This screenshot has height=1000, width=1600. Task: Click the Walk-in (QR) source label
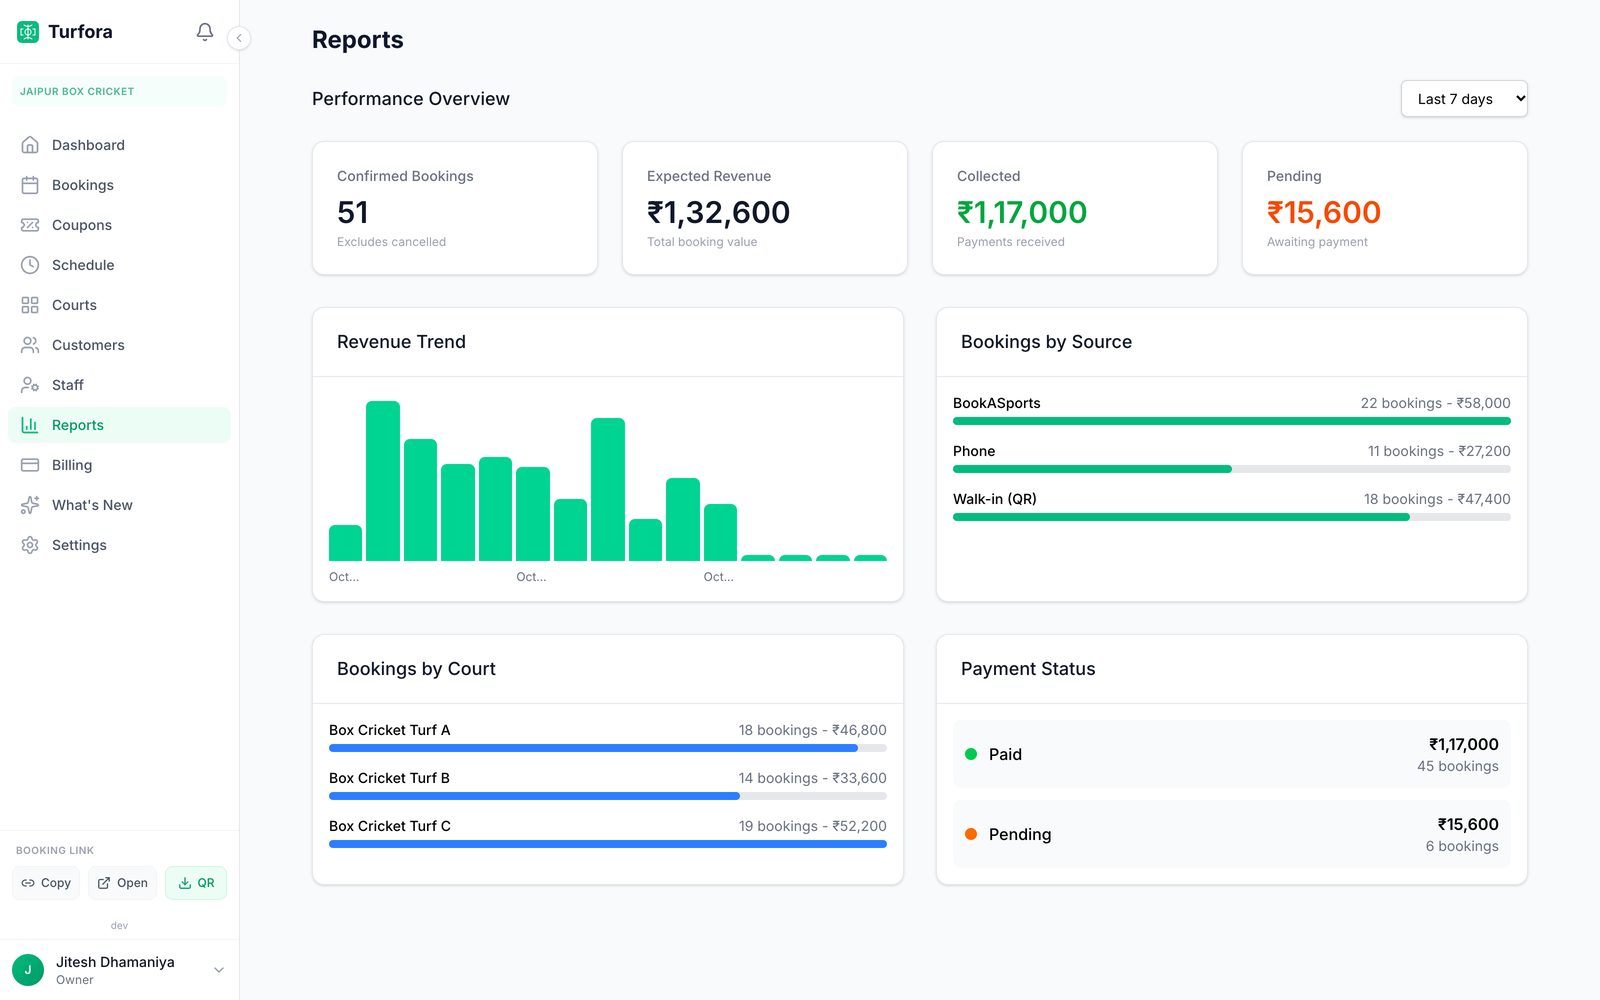coord(995,499)
